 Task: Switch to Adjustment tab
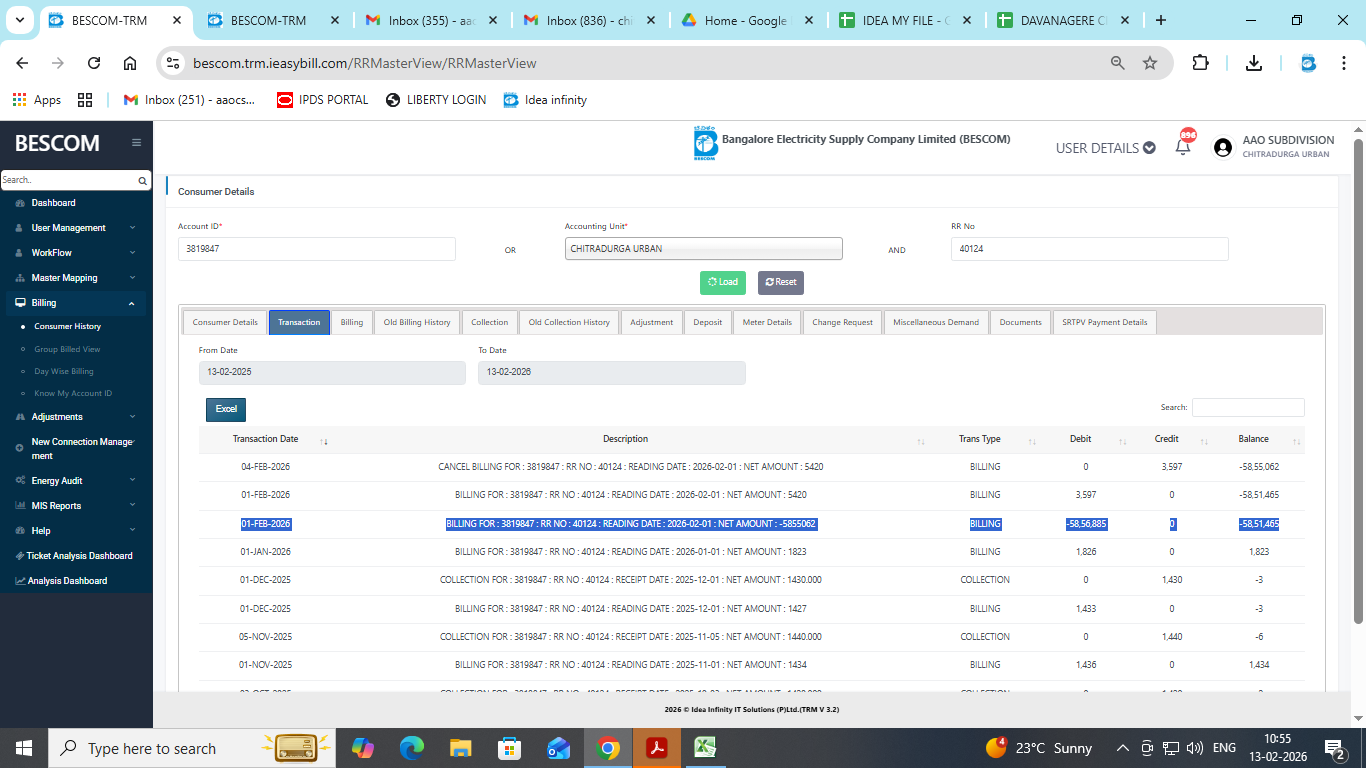tap(652, 322)
